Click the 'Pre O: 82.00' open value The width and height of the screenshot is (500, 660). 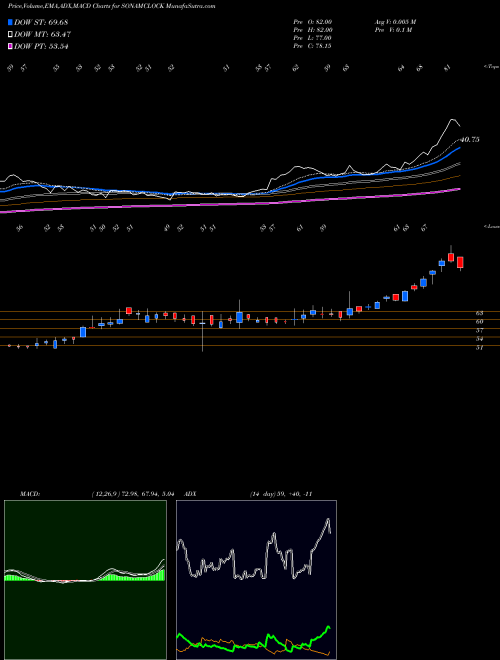pyautogui.click(x=313, y=22)
